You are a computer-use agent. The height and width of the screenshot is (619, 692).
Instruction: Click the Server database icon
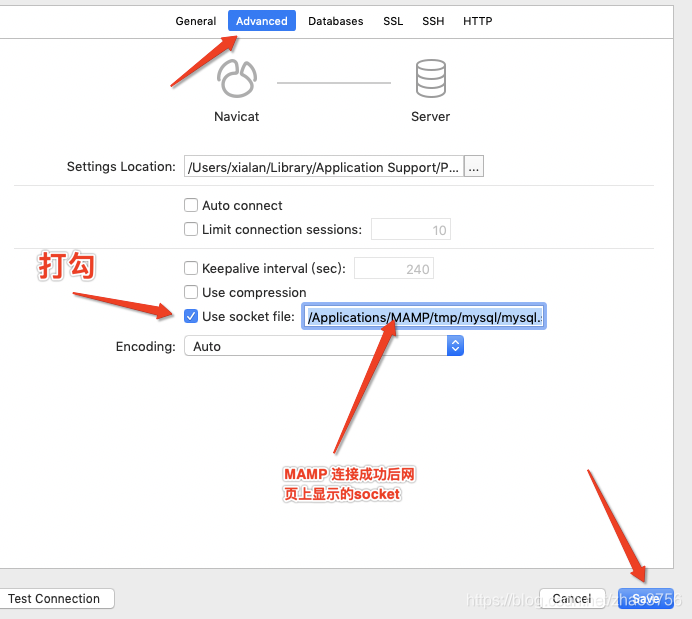click(431, 79)
